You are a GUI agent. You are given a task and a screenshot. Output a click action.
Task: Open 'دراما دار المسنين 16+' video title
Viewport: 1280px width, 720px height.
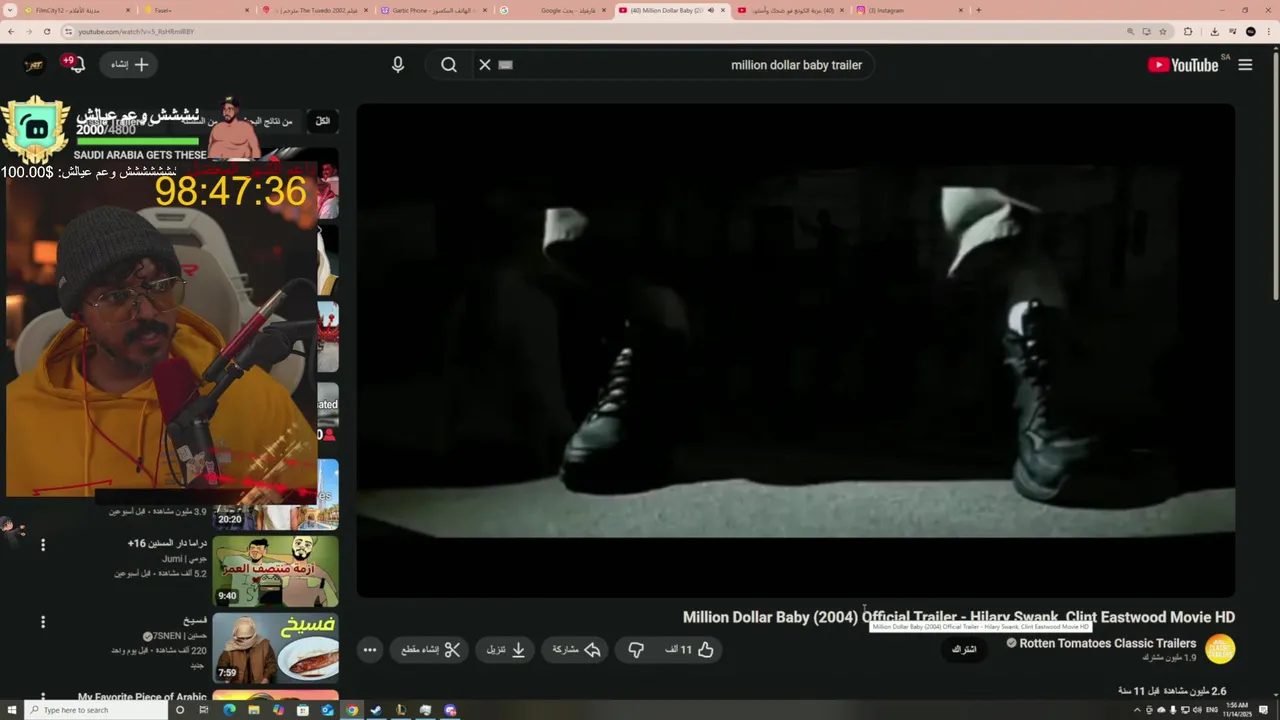click(x=167, y=543)
